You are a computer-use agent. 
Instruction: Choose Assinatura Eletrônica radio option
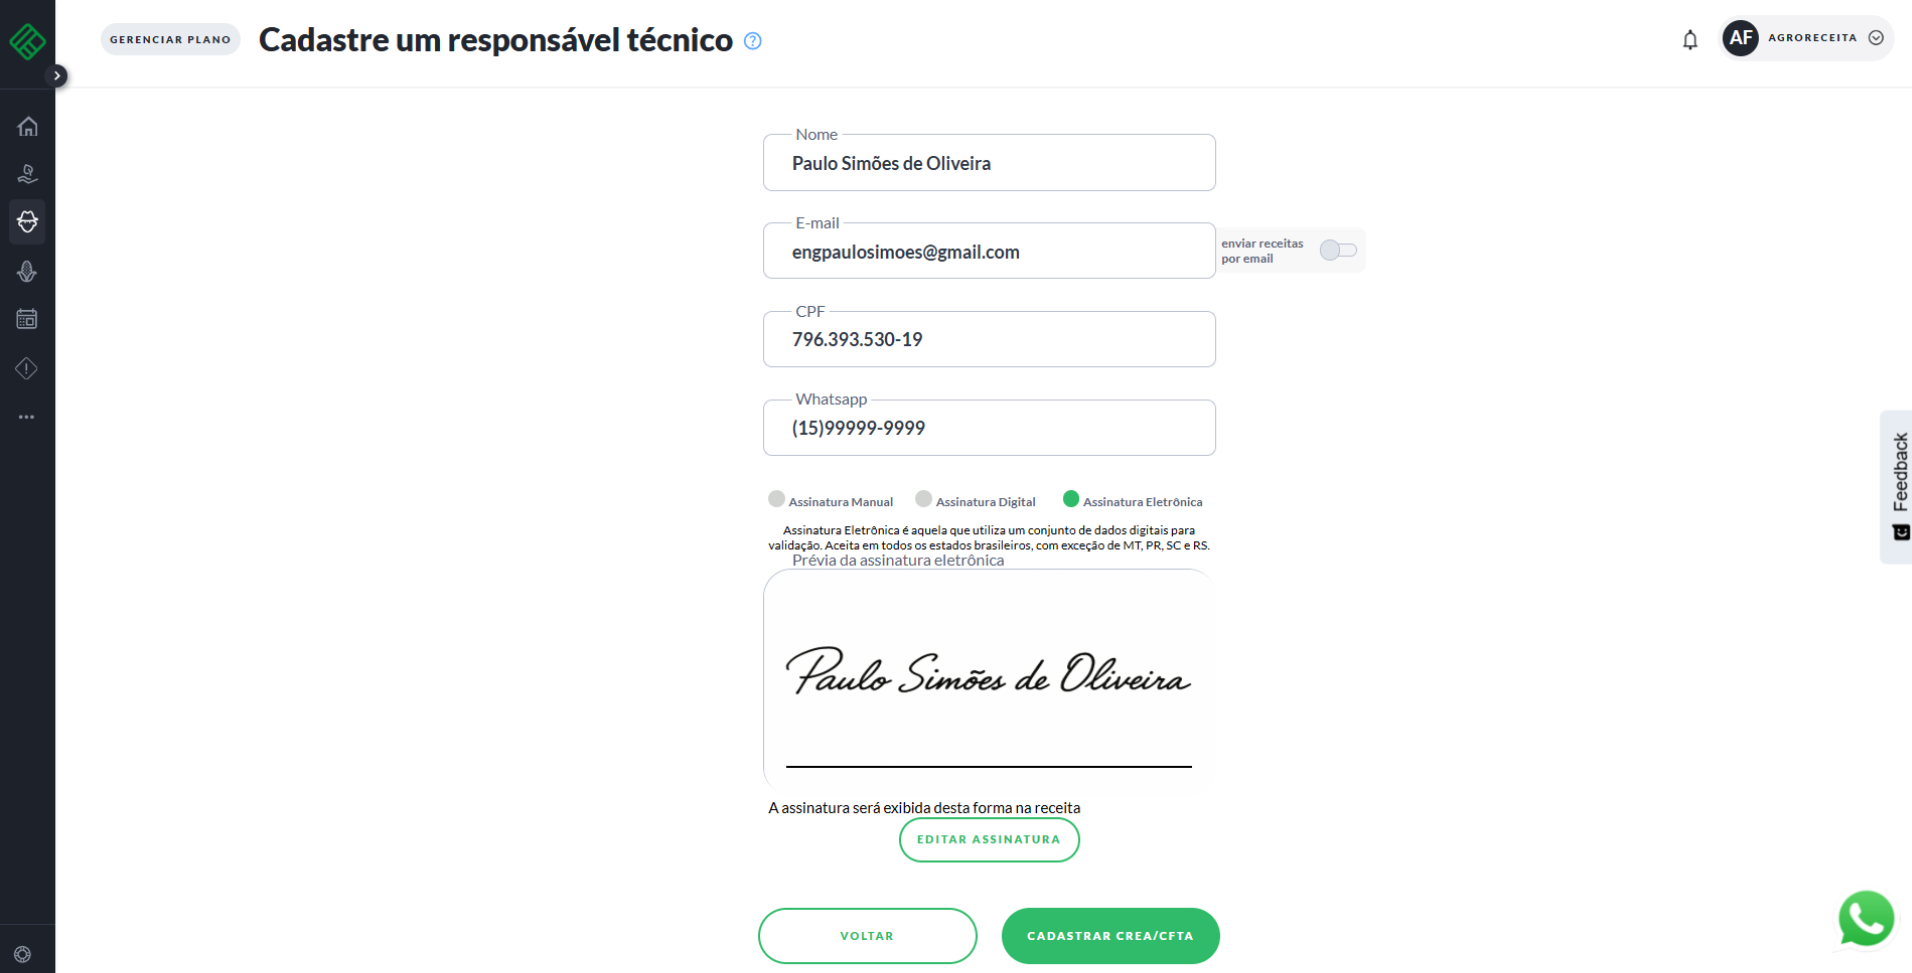(x=1070, y=499)
